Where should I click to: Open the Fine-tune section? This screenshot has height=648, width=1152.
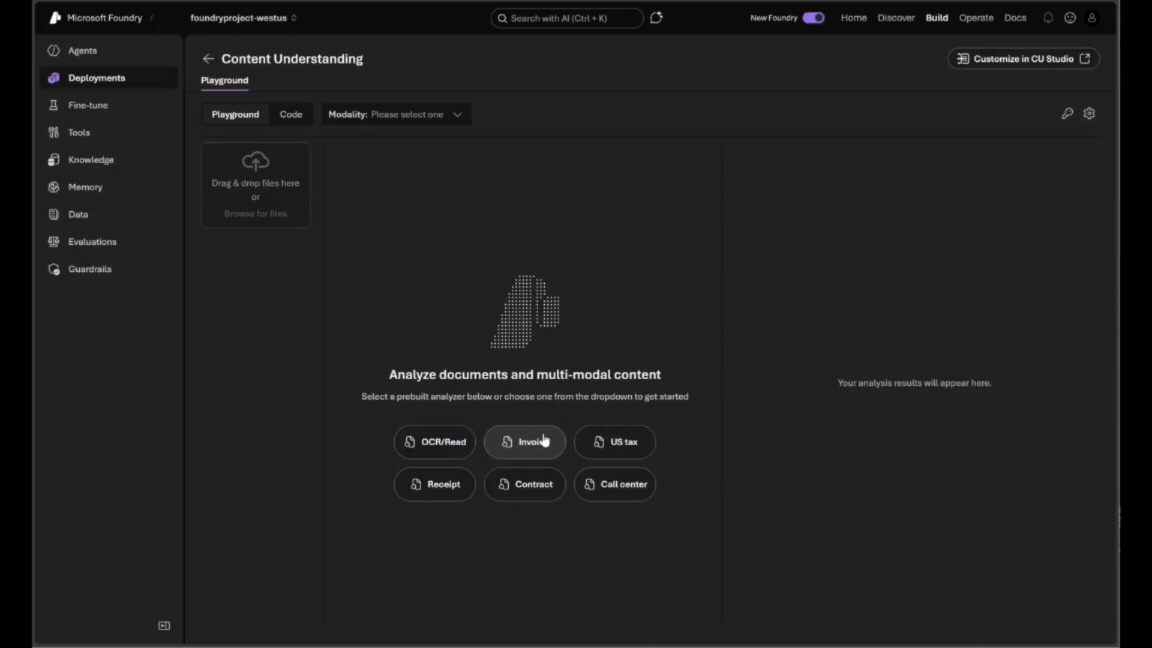[109, 105]
